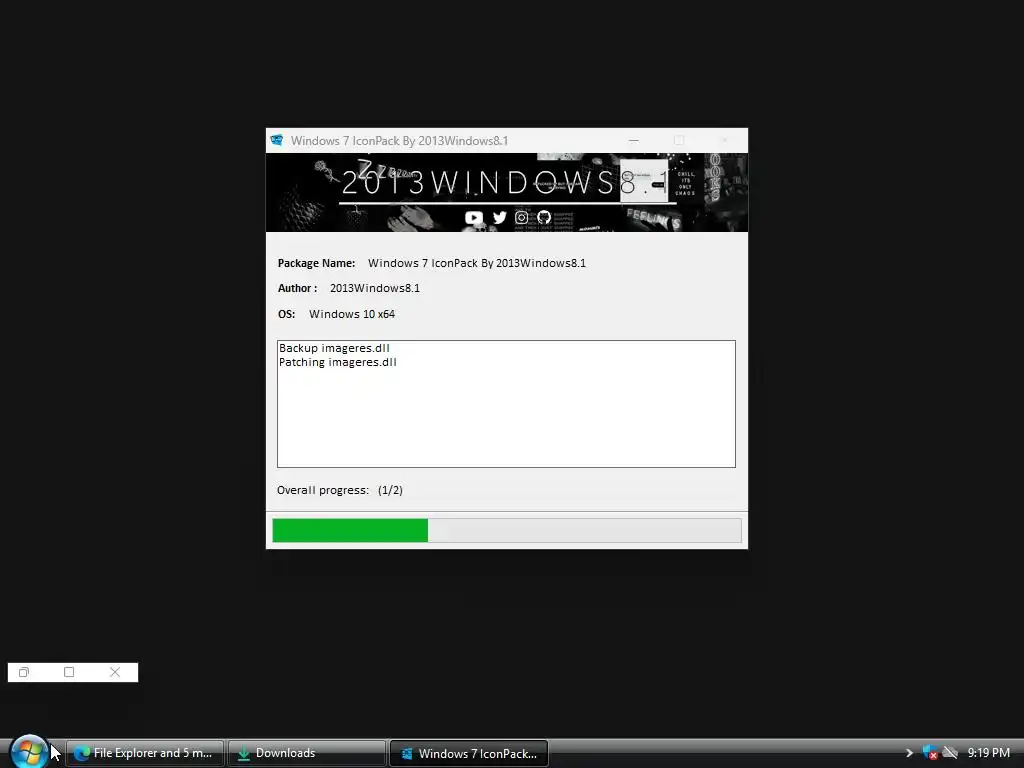Open the Windows Security shield tray icon

pyautogui.click(x=930, y=753)
